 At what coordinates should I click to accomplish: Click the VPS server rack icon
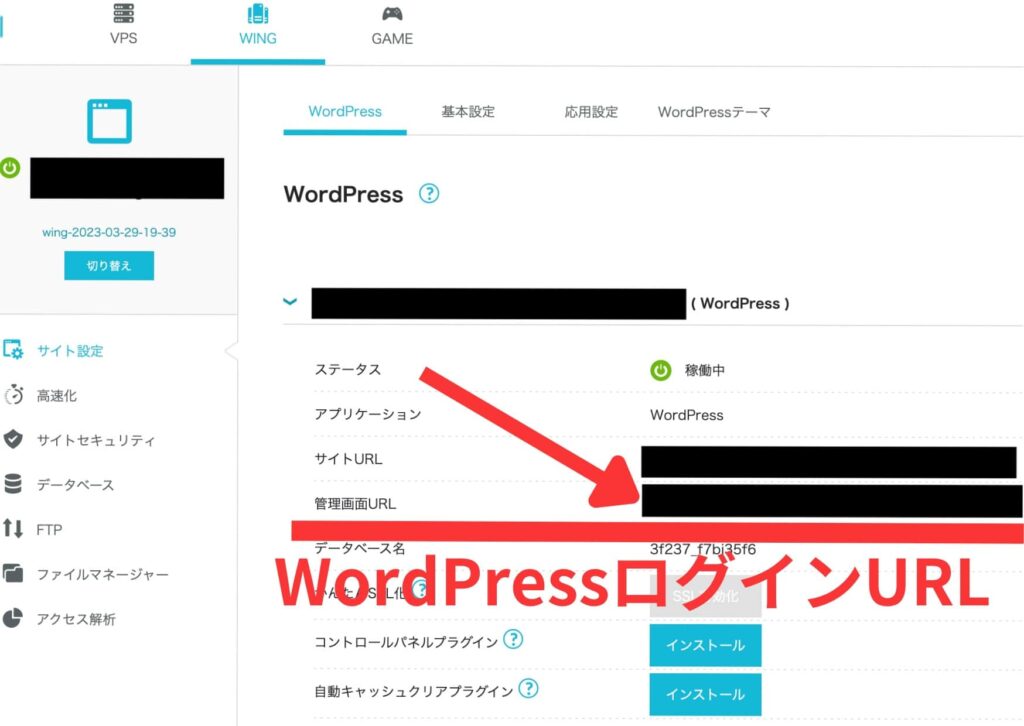click(123, 13)
